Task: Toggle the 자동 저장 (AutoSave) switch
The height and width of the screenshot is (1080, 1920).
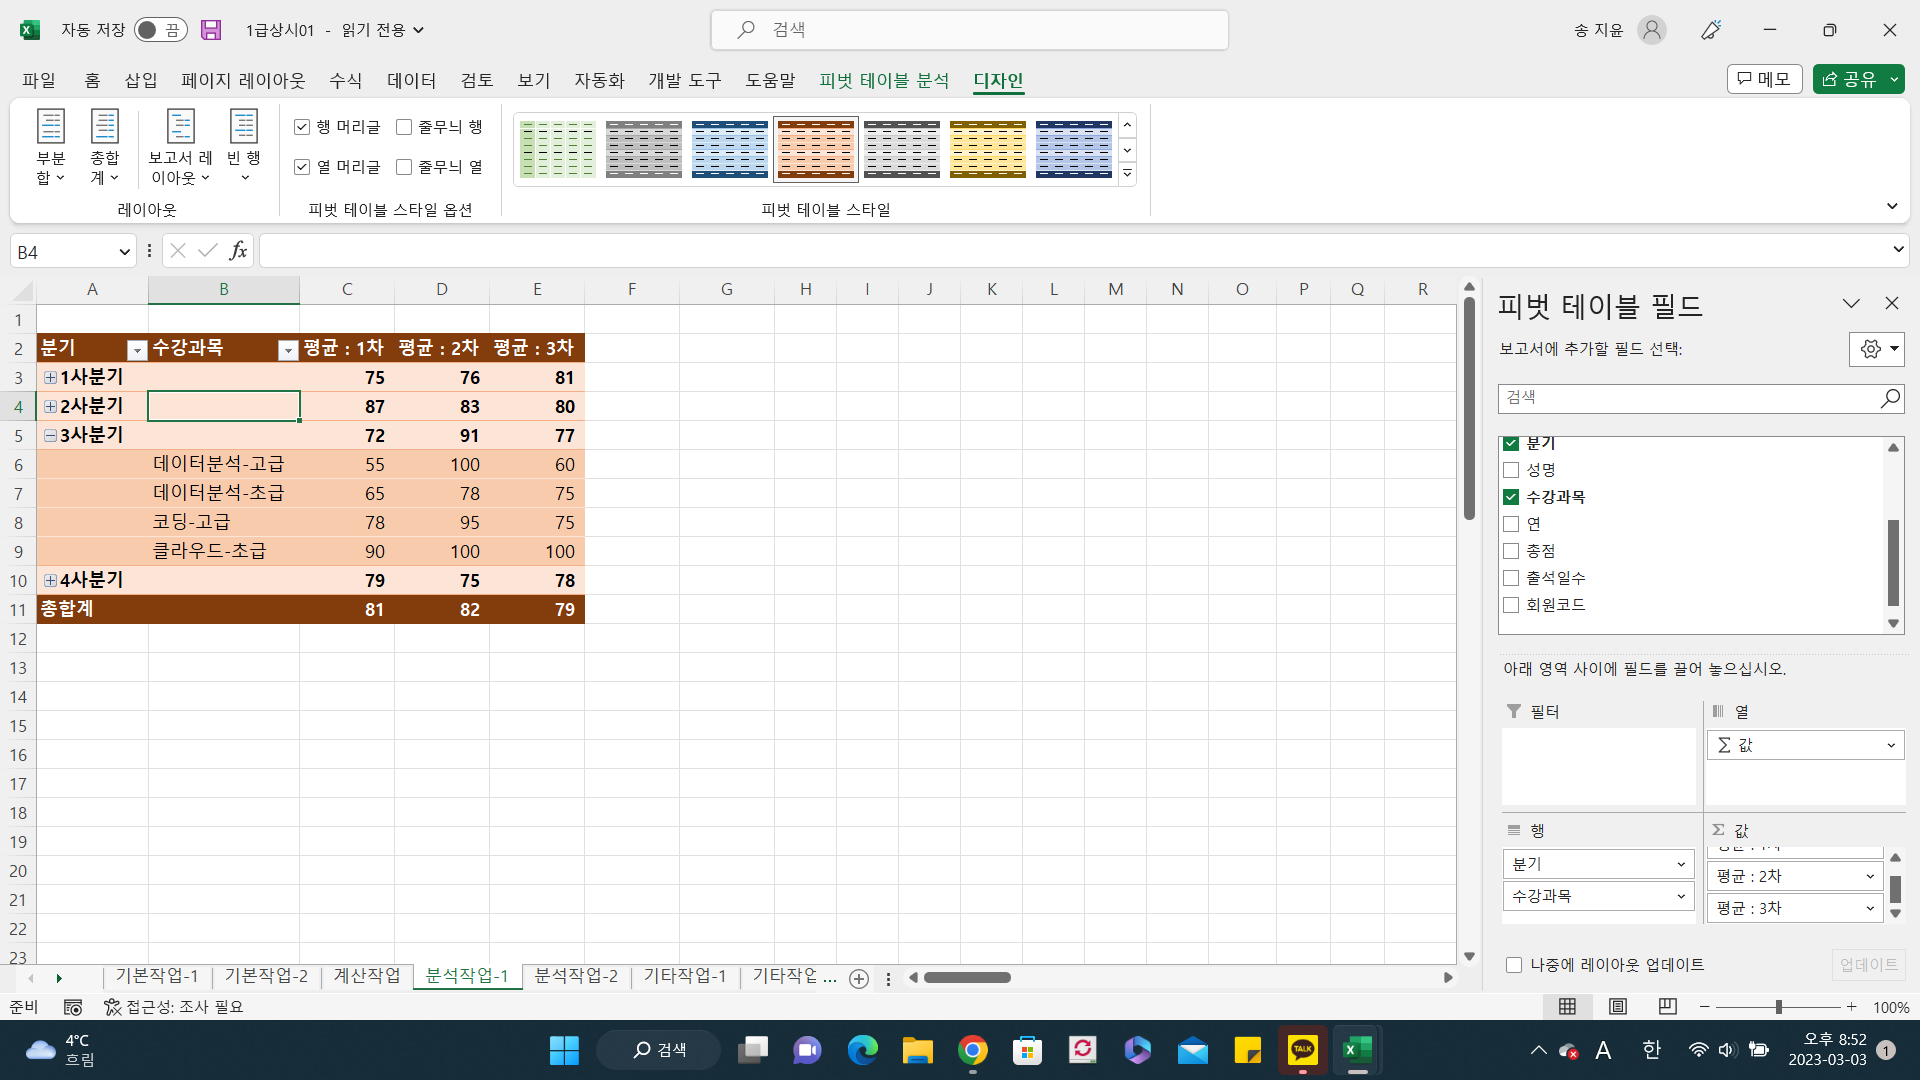Action: (x=159, y=30)
